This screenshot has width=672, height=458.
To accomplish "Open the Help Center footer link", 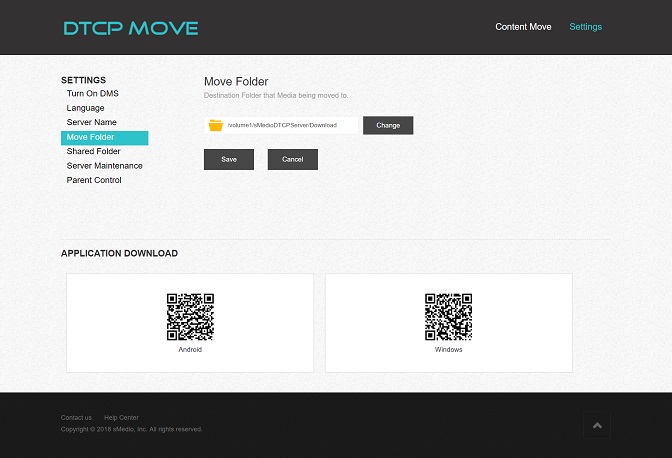I will [x=121, y=417].
